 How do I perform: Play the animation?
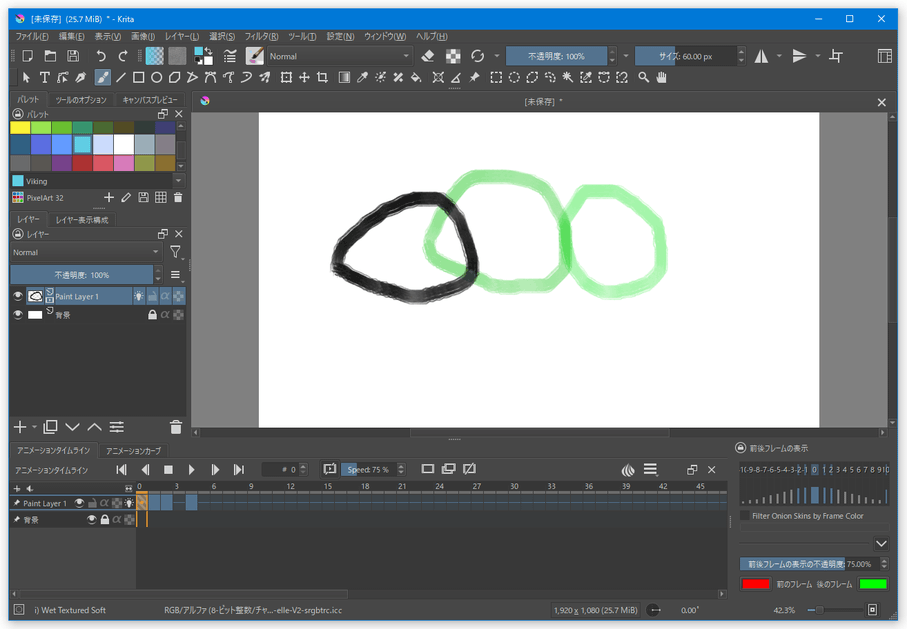[x=191, y=469]
